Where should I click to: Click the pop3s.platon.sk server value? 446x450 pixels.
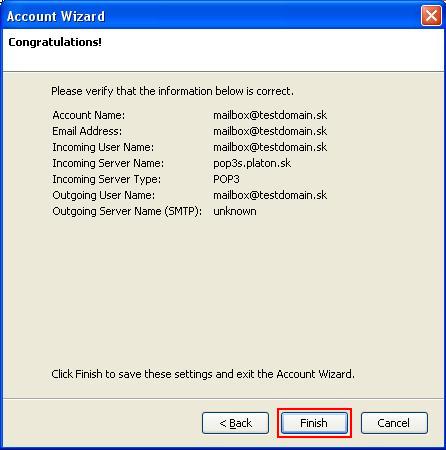click(x=252, y=163)
